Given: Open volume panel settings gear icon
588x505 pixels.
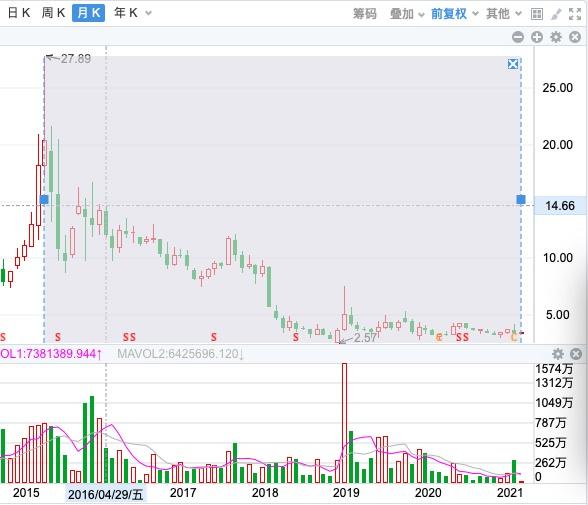Looking at the screenshot, I should 558,354.
